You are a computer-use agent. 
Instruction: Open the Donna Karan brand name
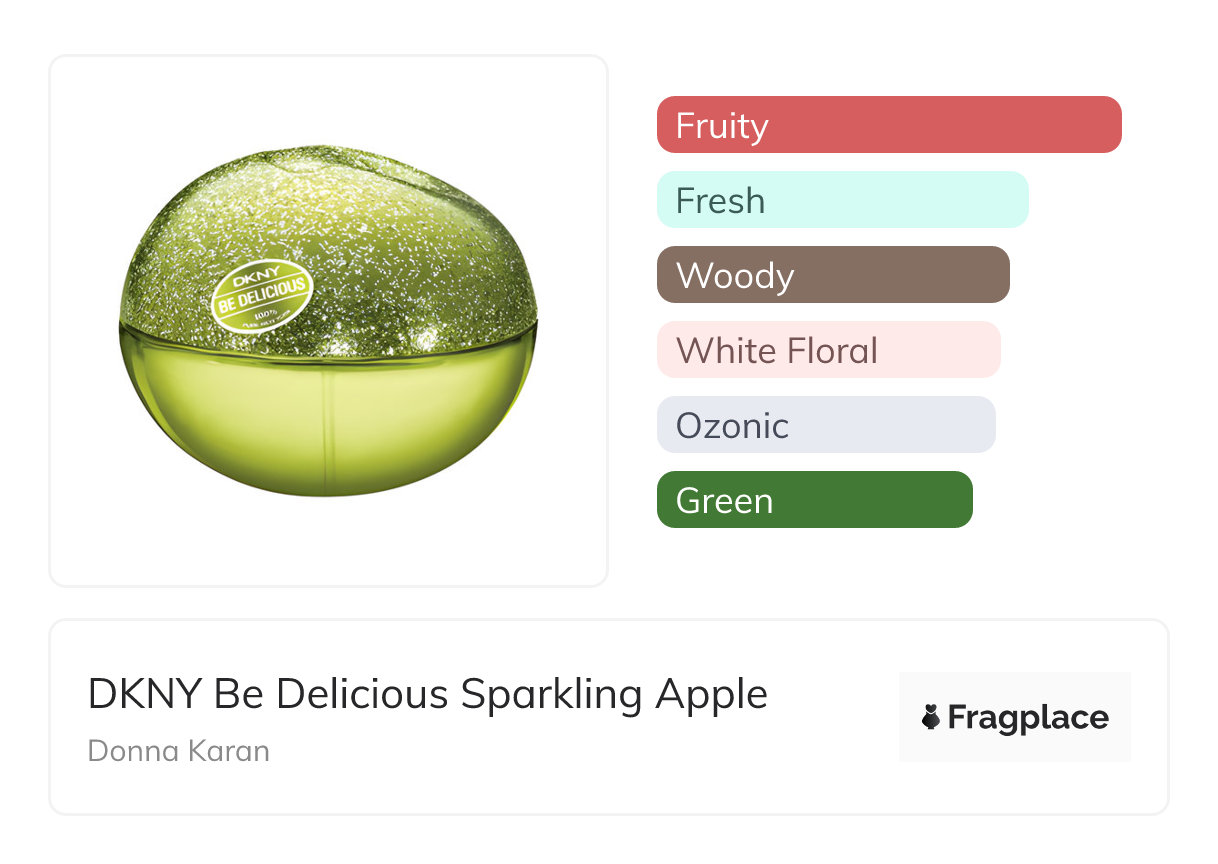(x=179, y=750)
